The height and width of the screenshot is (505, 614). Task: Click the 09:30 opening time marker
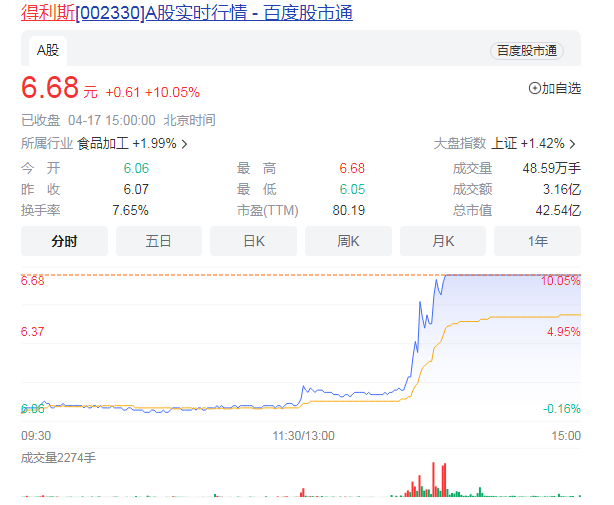click(x=36, y=436)
